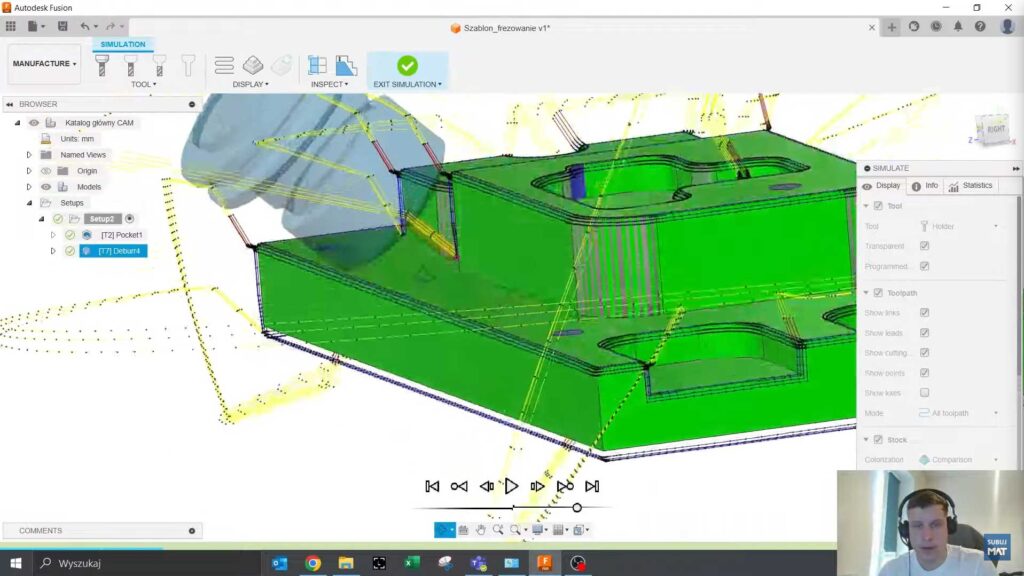Switch to the Statistics tab

[x=970, y=186]
